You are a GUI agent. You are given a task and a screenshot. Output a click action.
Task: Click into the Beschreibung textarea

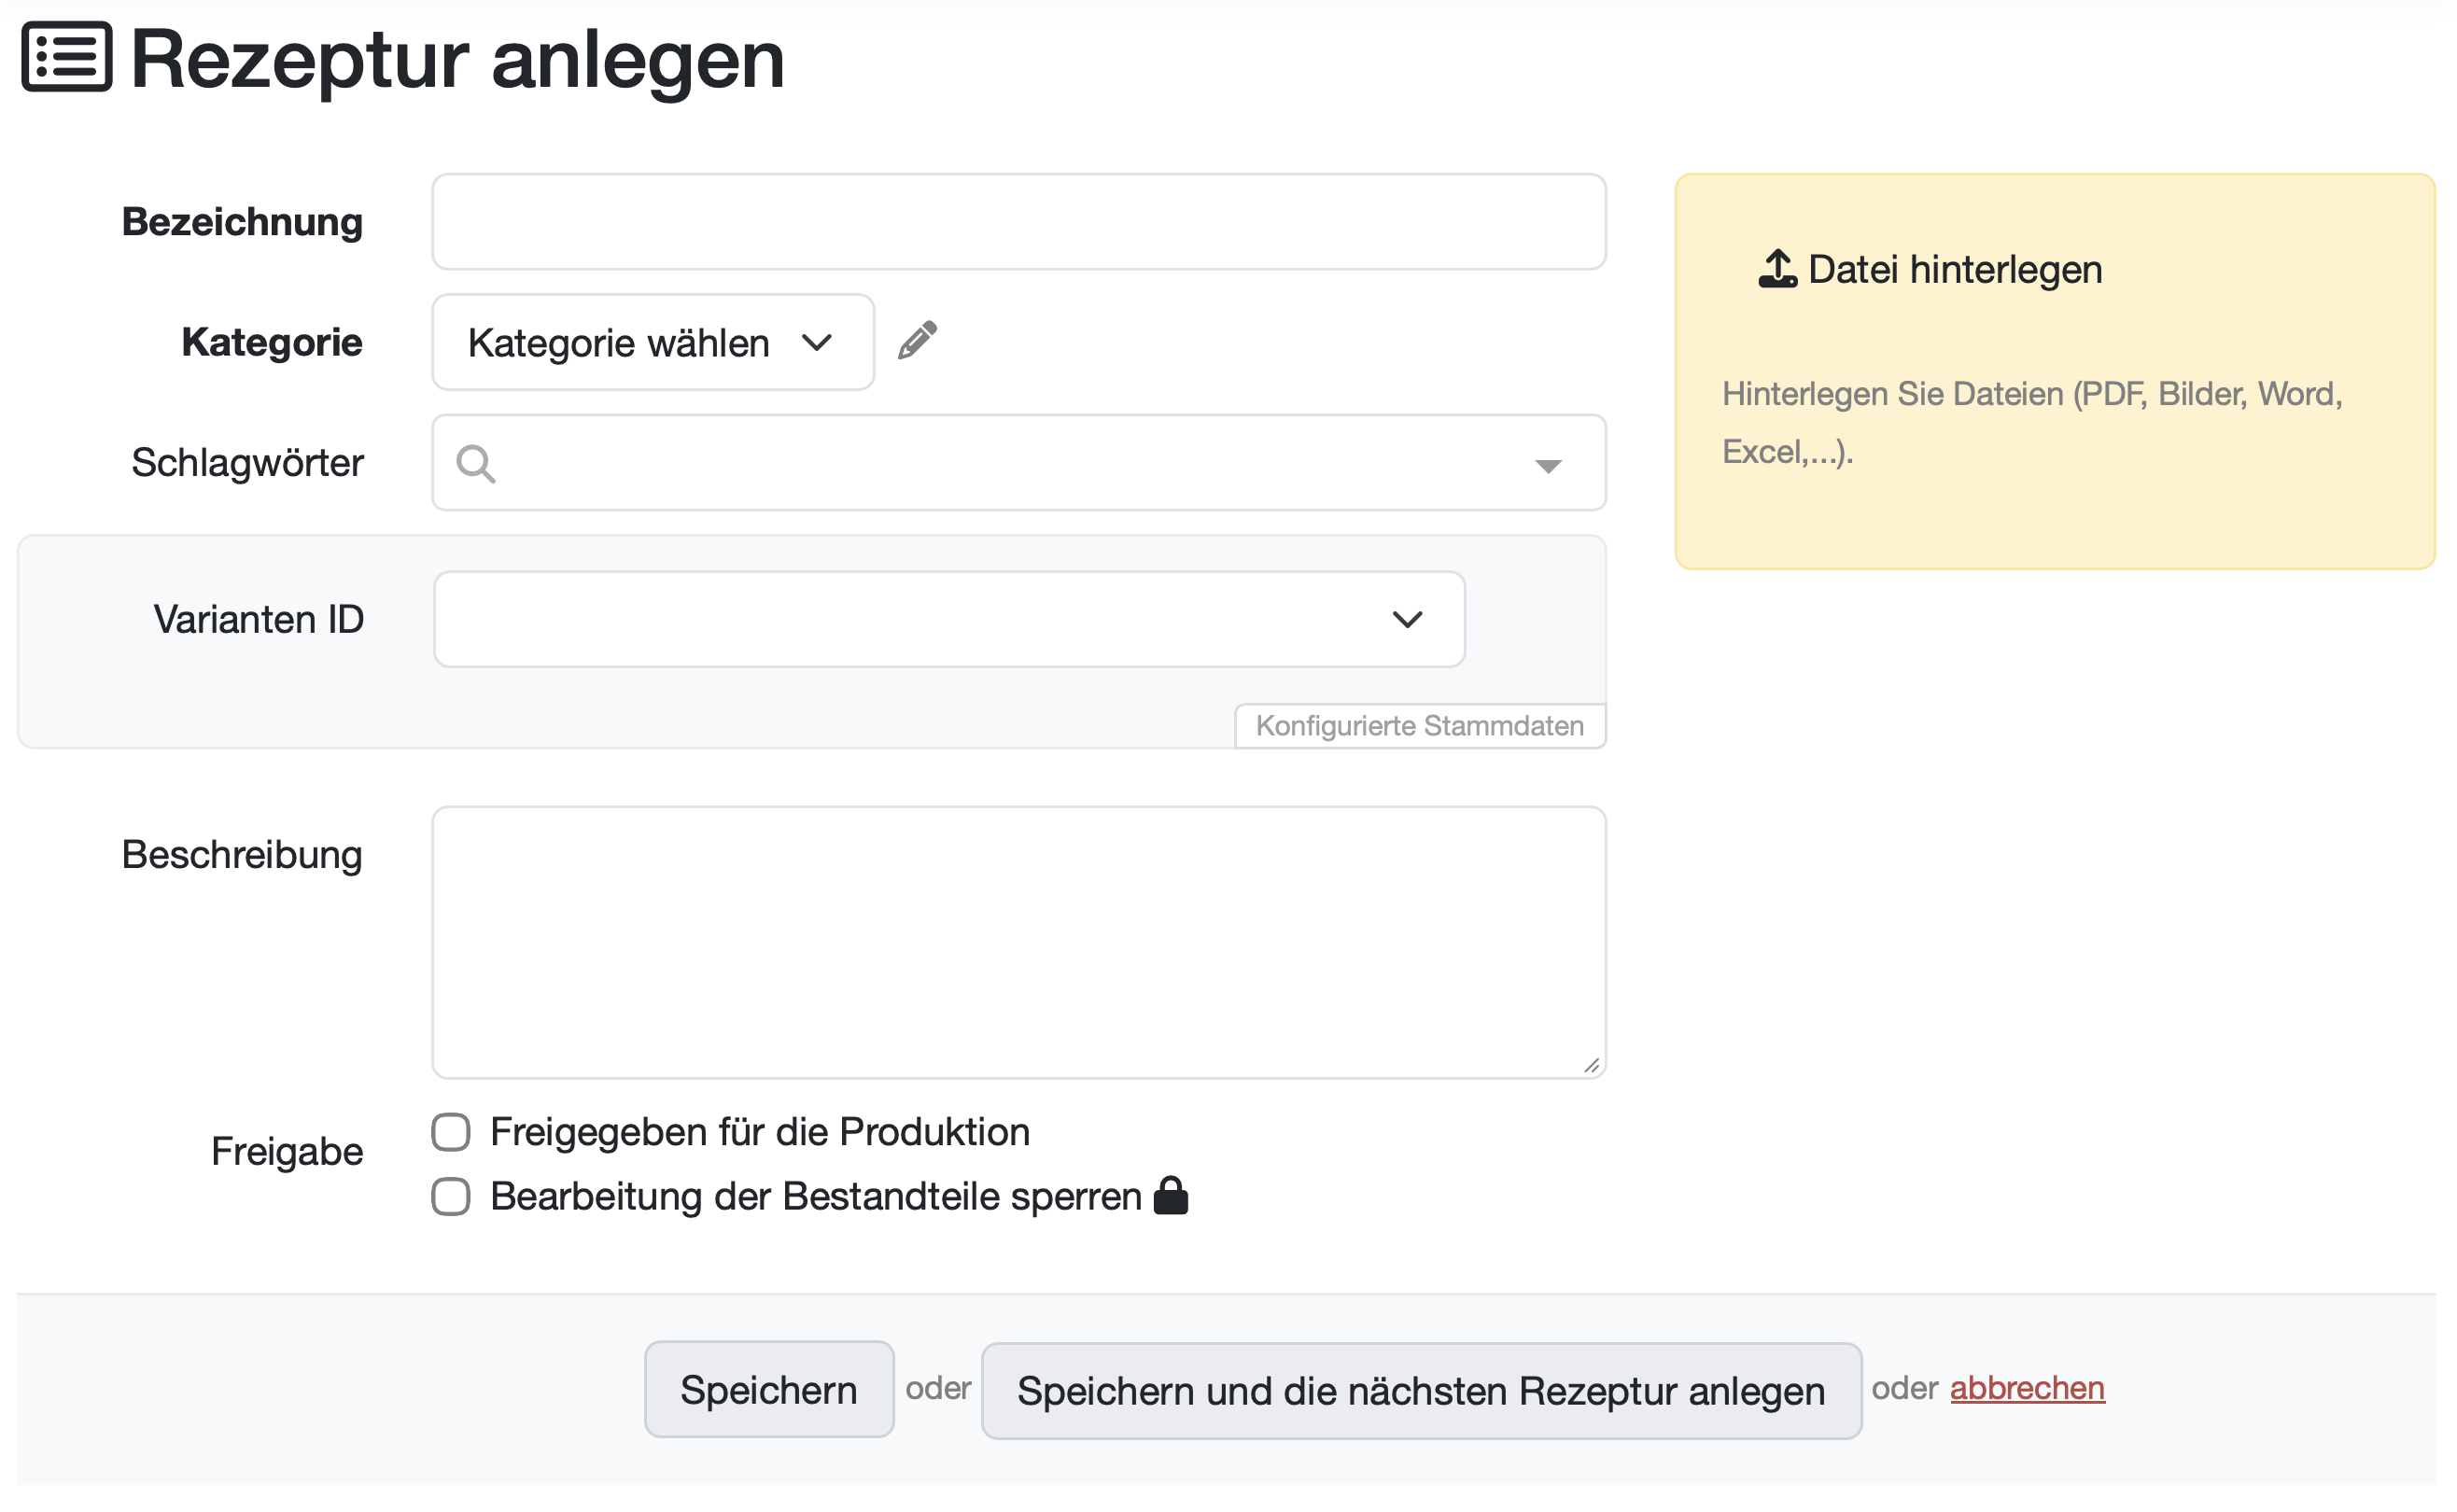(1018, 942)
